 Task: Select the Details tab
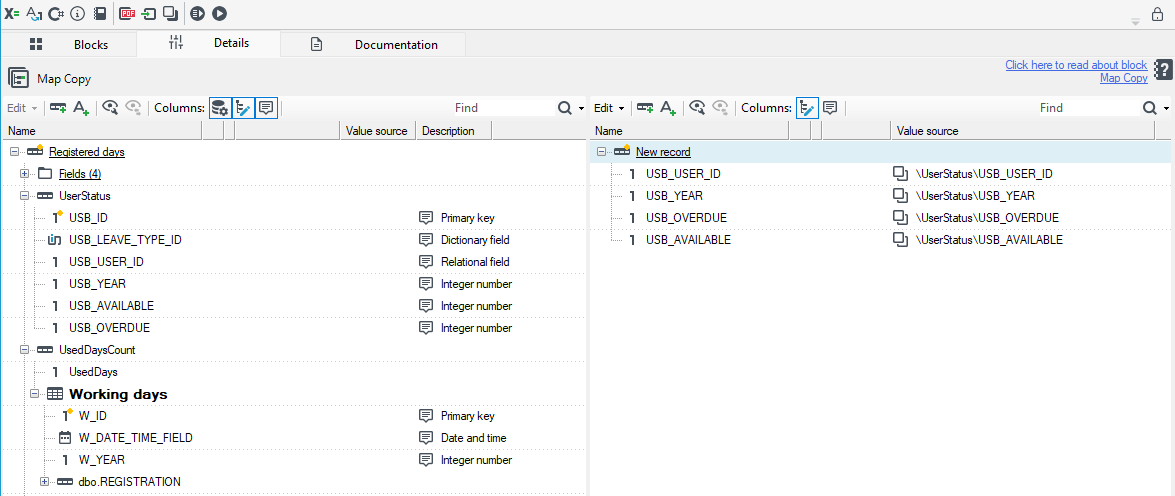coord(208,43)
